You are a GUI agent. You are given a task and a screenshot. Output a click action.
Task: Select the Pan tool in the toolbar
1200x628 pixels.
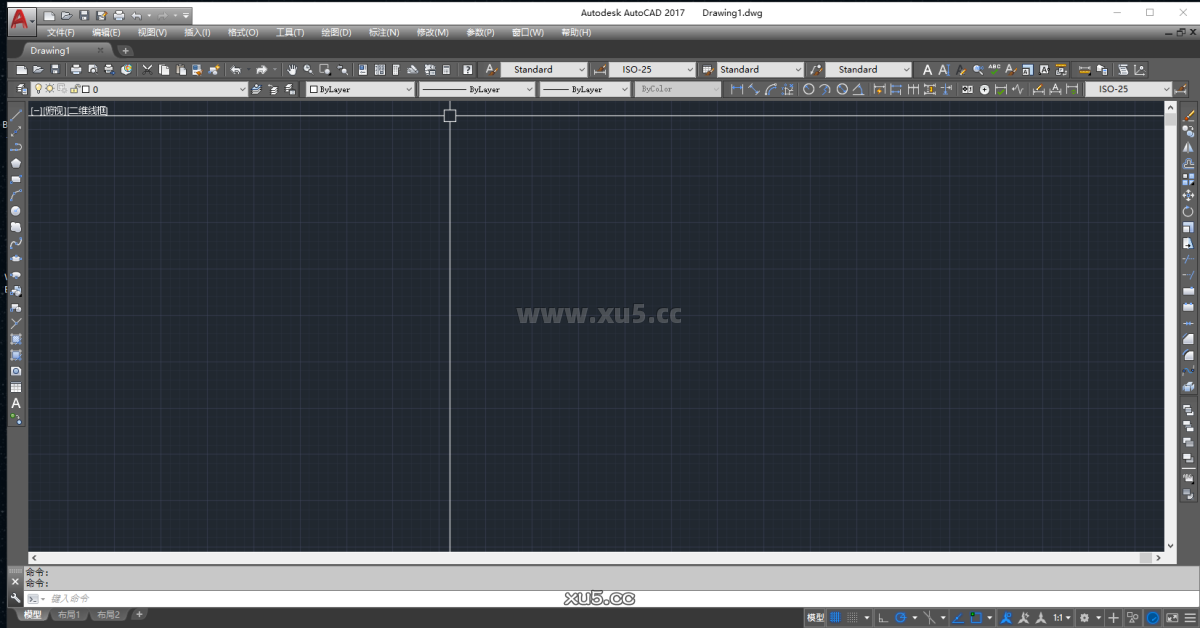294,69
